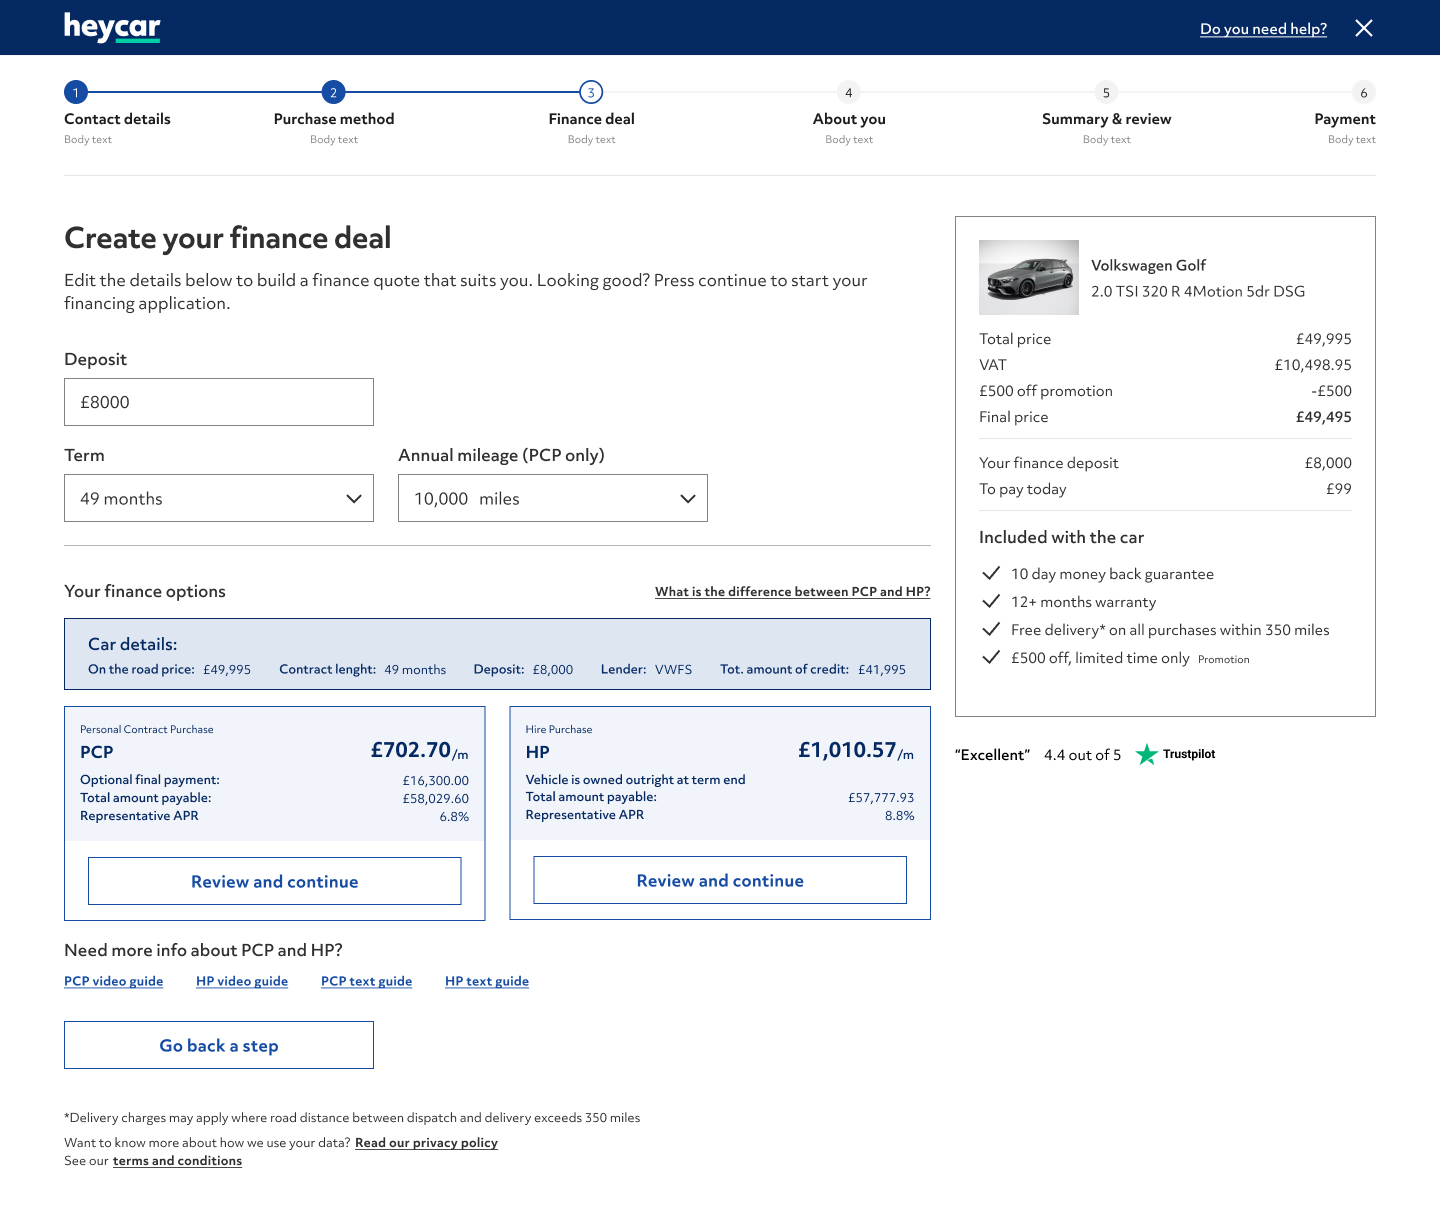Open the Term dropdown
Image resolution: width=1440 pixels, height=1209 pixels.
pos(219,498)
